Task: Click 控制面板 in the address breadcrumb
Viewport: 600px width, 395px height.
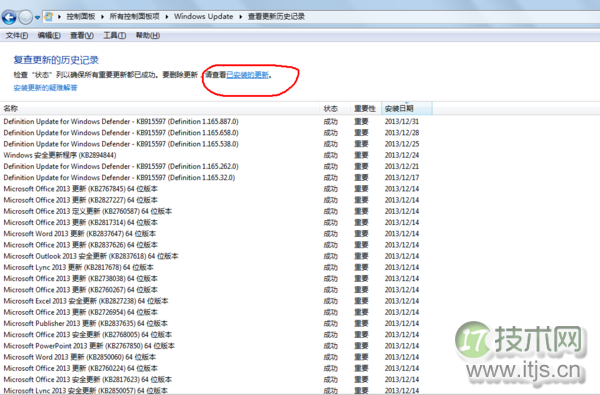Action: point(80,16)
